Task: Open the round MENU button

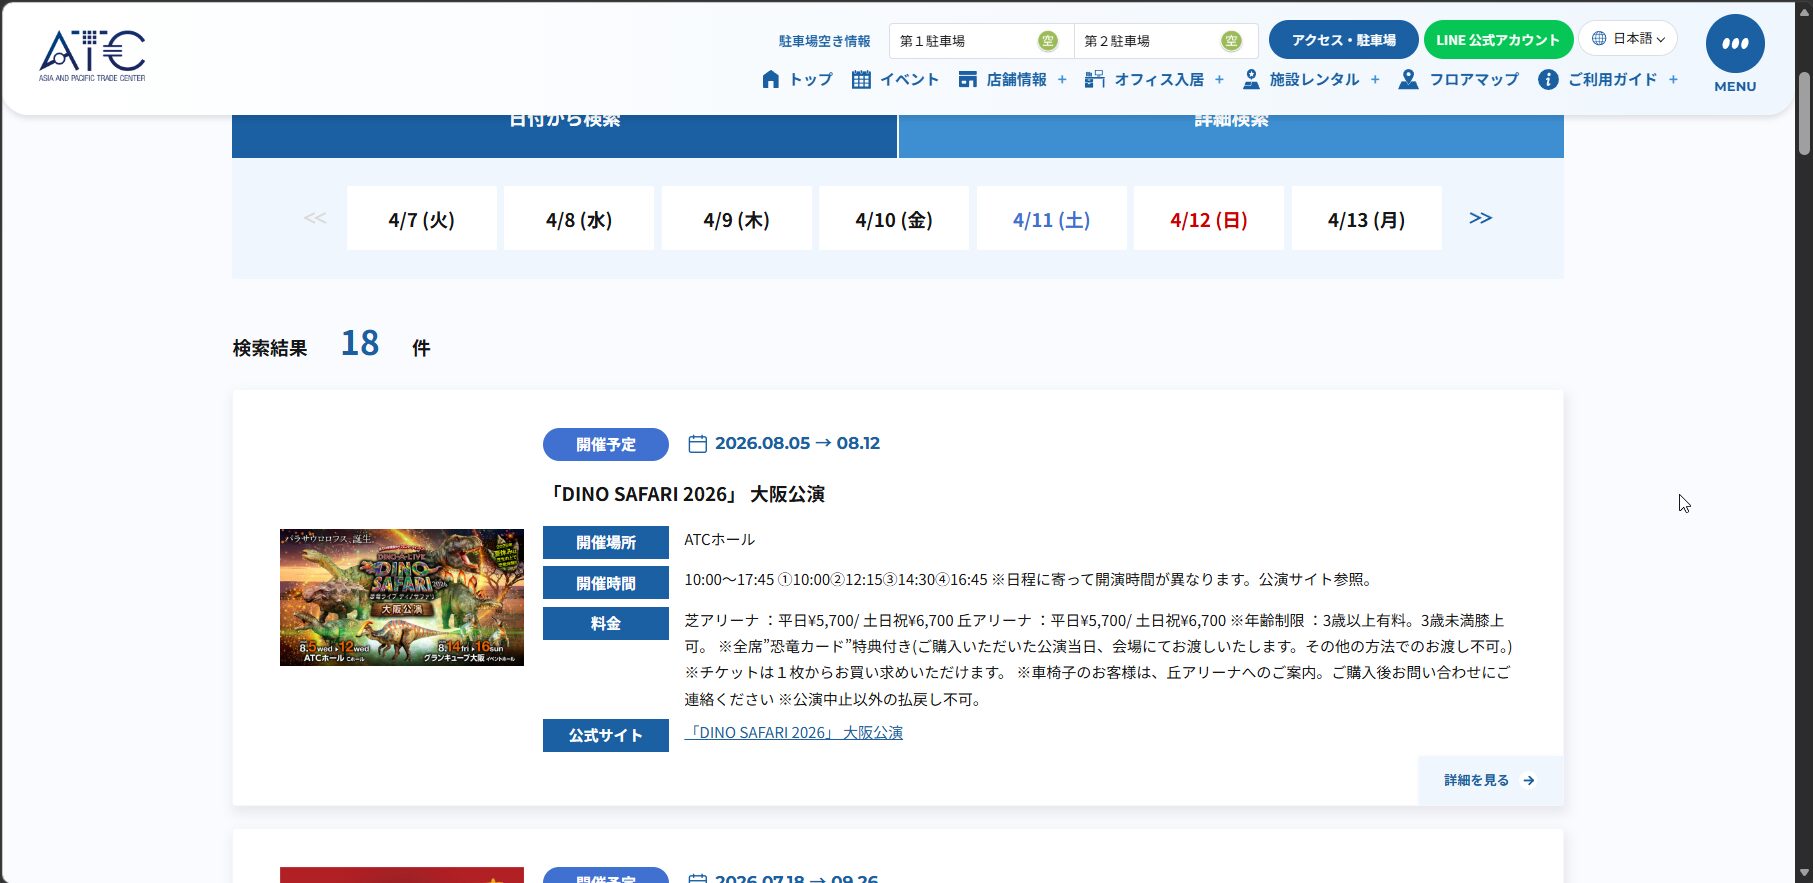Action: click(x=1735, y=44)
